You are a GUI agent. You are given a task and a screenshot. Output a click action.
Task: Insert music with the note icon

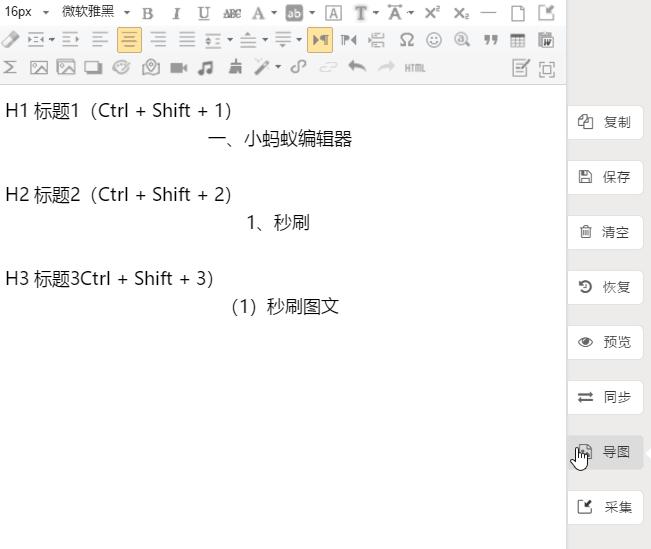(x=206, y=68)
